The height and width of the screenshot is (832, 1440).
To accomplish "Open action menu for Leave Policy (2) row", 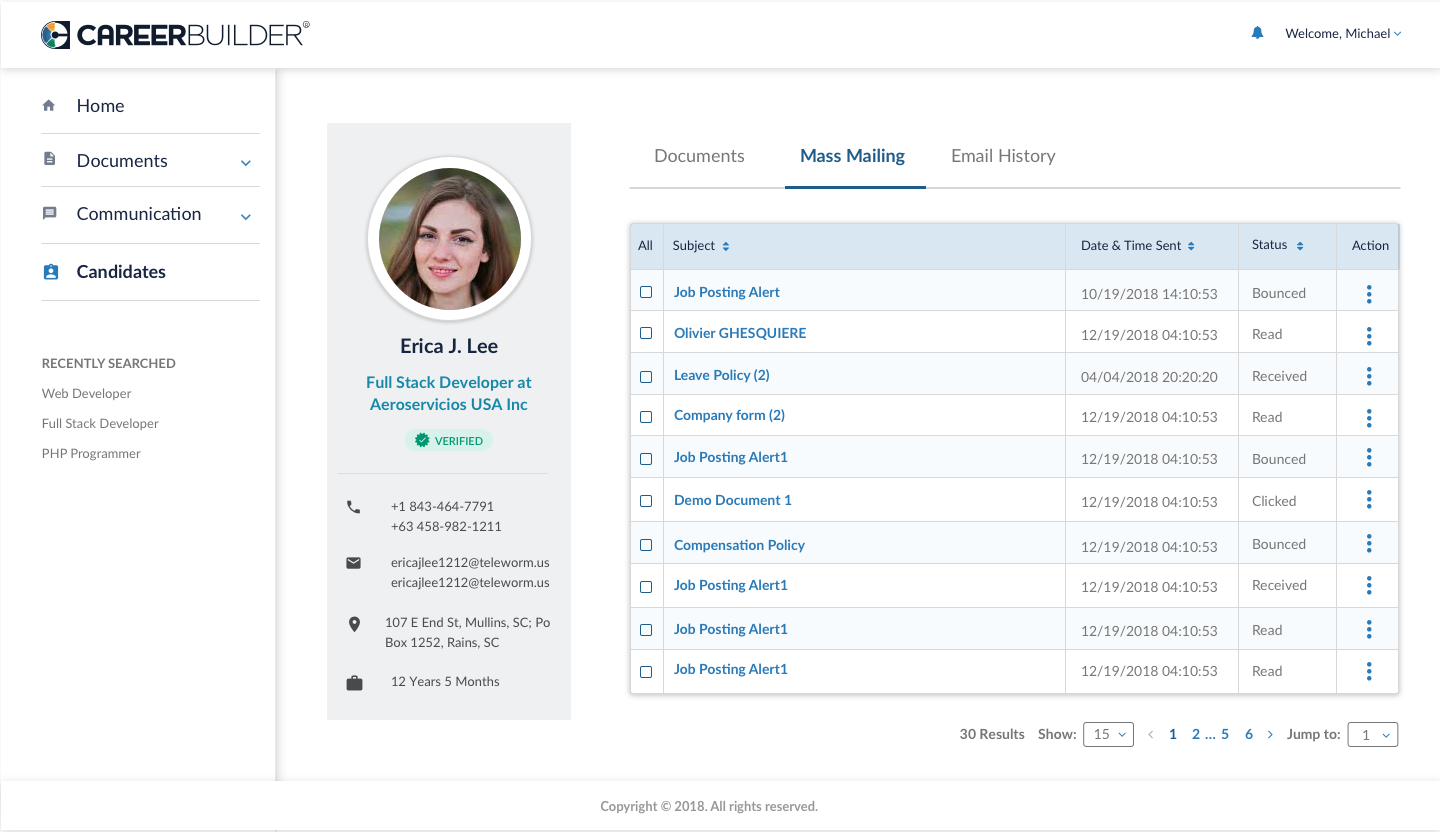I will tap(1368, 376).
